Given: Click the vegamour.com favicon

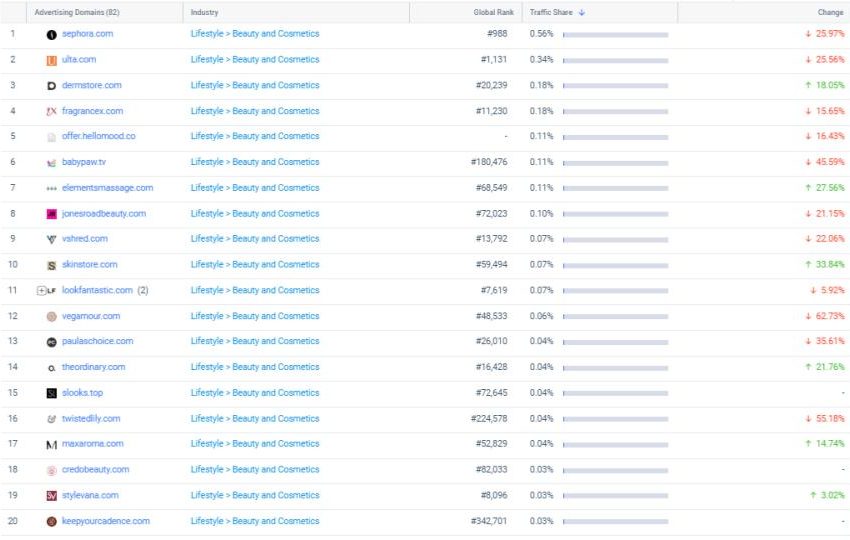Looking at the screenshot, I should (x=51, y=317).
